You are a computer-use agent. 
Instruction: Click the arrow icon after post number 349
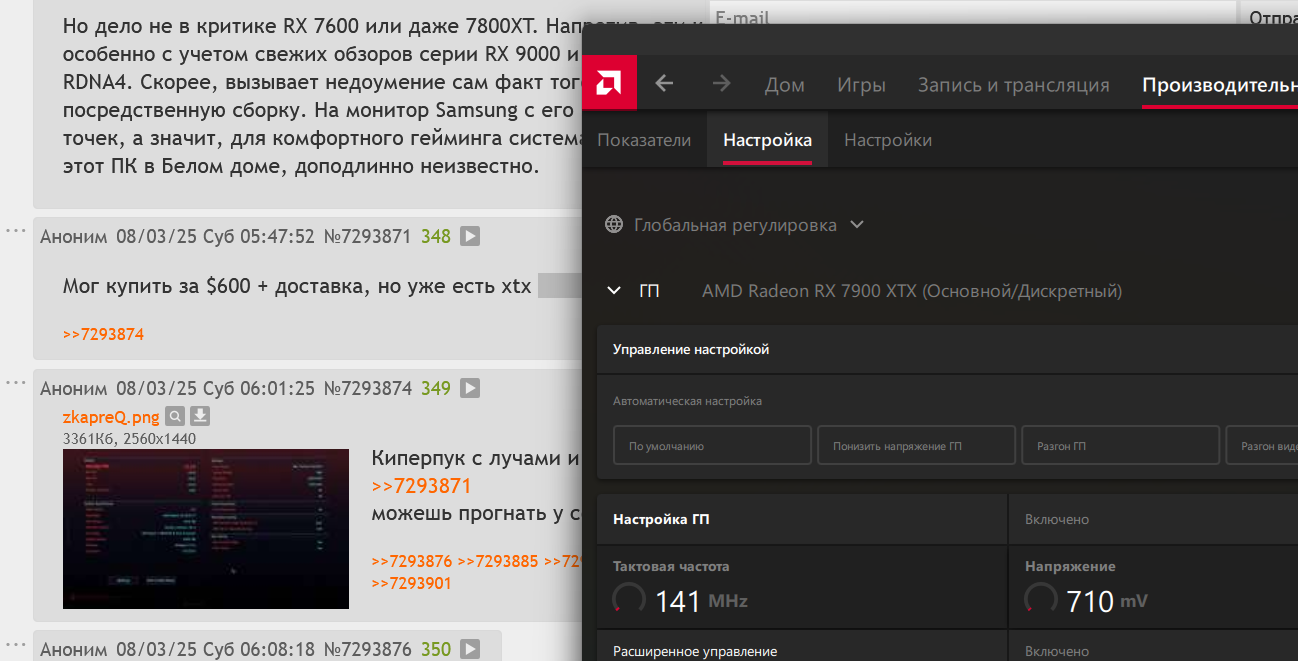pyautogui.click(x=469, y=388)
